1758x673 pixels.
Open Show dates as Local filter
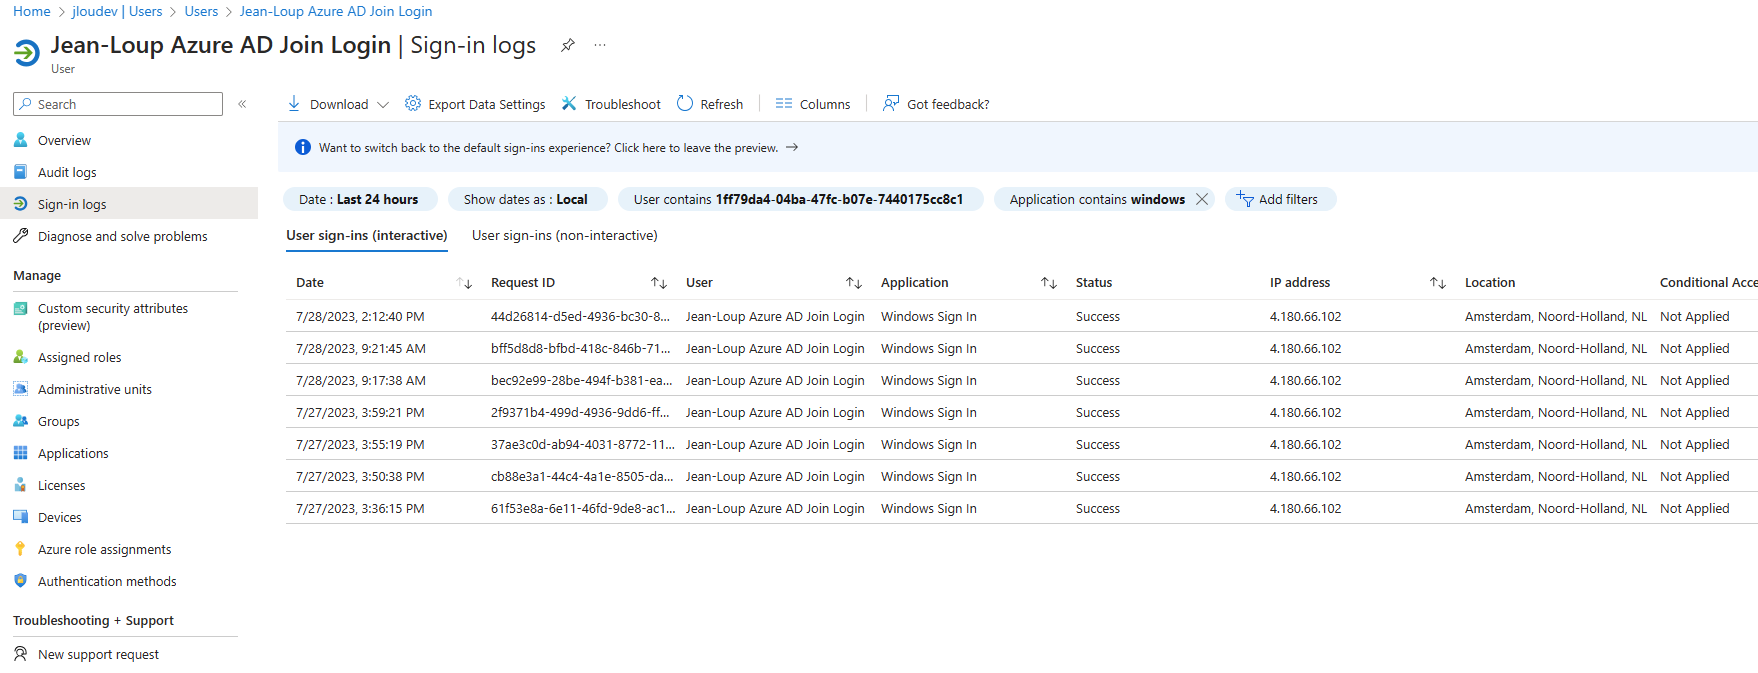[526, 199]
